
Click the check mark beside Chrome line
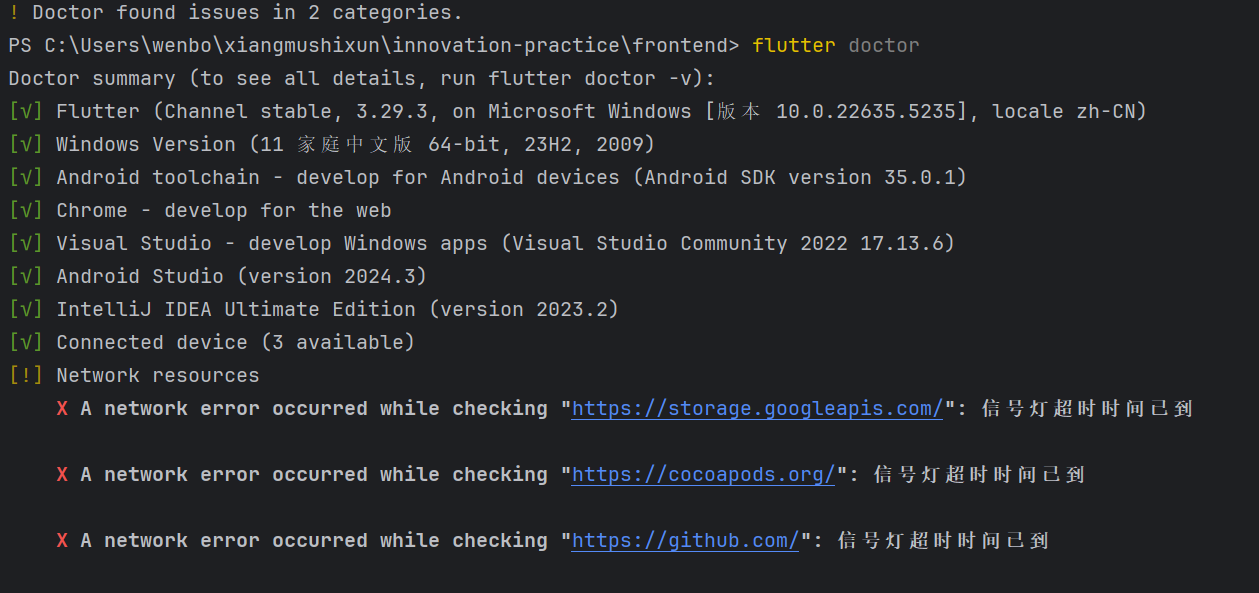[x=26, y=210]
